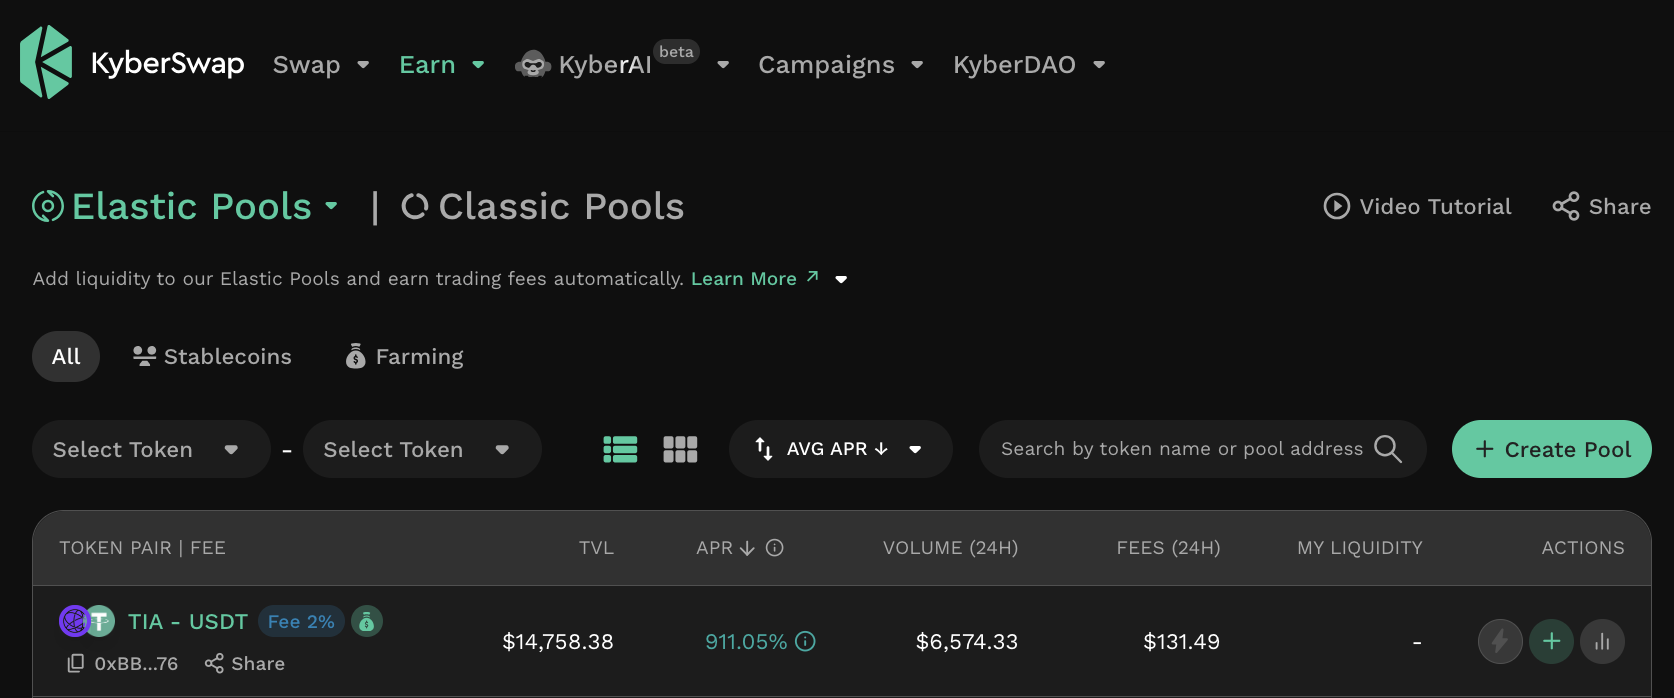Open the AVG APR sort dropdown
The image size is (1674, 698).
(x=840, y=449)
